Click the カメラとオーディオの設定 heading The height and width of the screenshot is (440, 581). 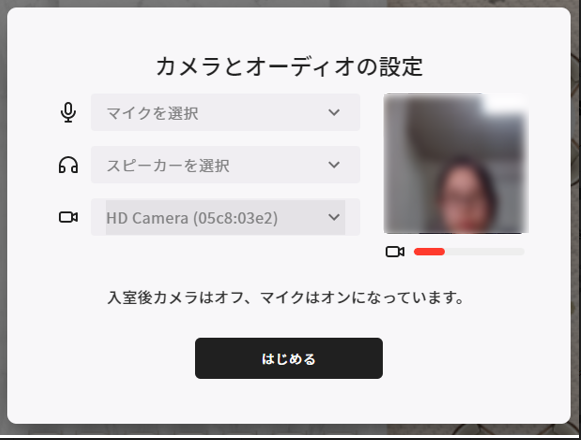289,67
